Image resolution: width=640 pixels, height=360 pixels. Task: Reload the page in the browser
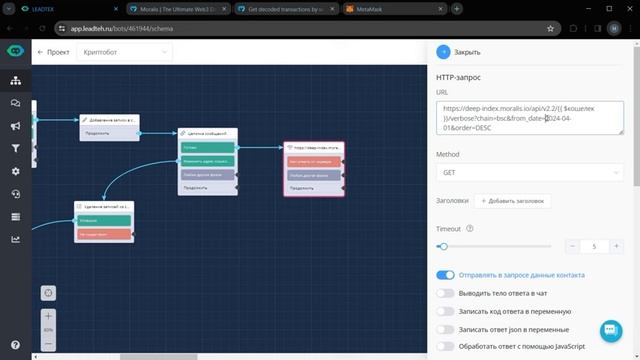pos(42,29)
